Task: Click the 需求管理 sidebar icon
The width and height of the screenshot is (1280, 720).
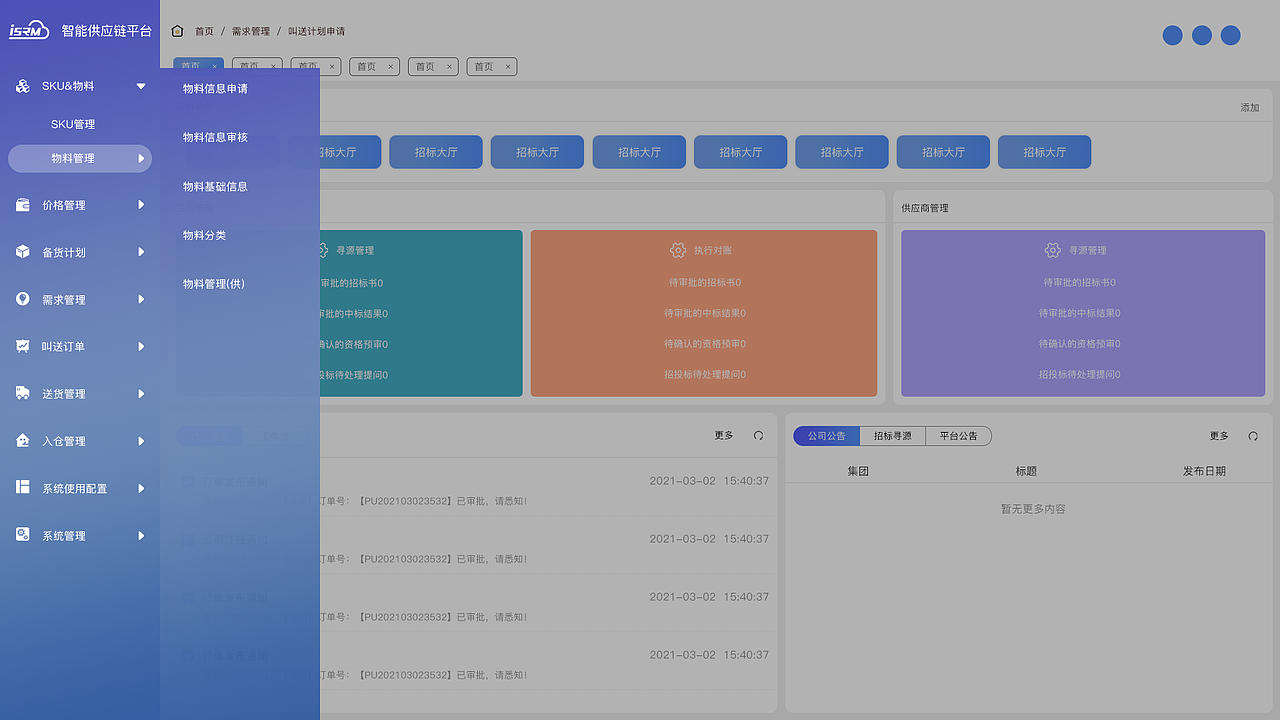Action: [x=22, y=299]
